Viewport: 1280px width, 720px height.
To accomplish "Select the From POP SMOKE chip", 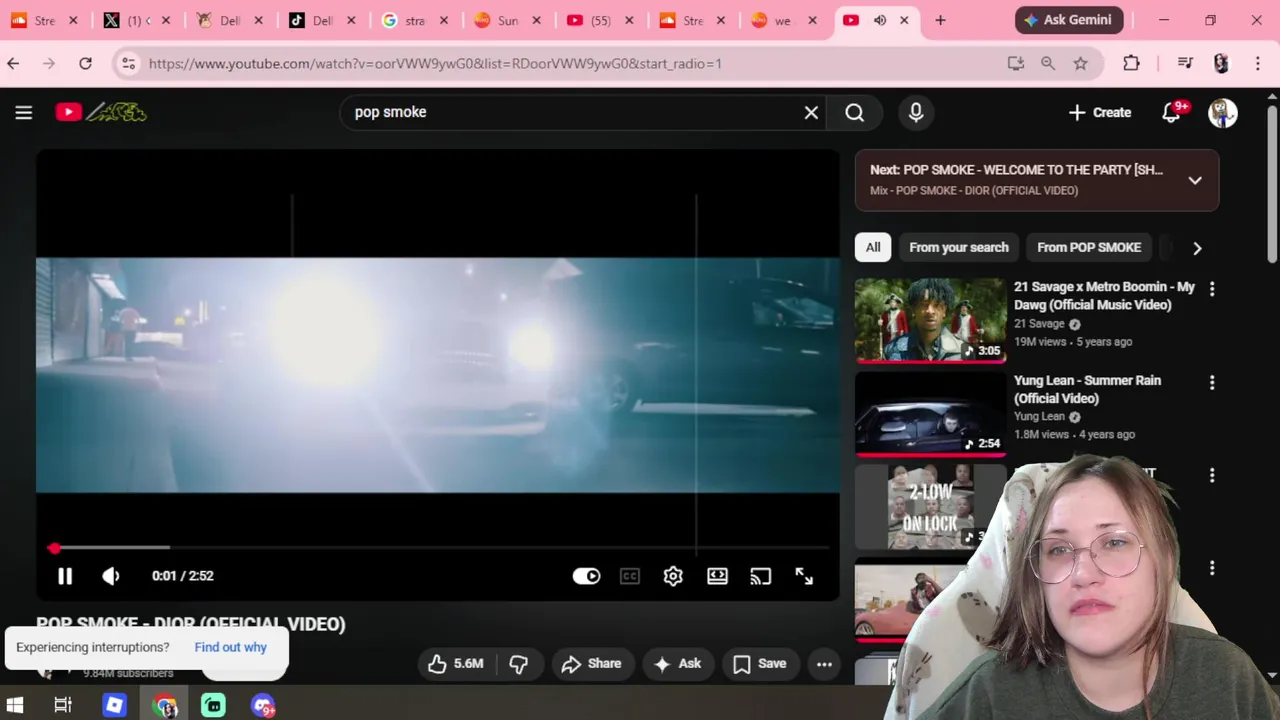I will point(1089,247).
